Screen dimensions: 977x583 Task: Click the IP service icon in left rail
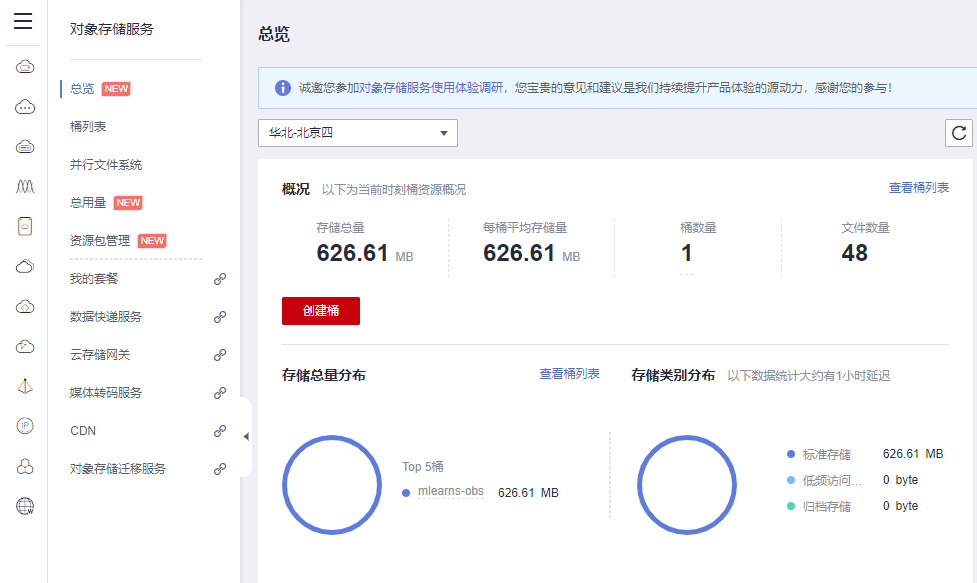coord(23,426)
